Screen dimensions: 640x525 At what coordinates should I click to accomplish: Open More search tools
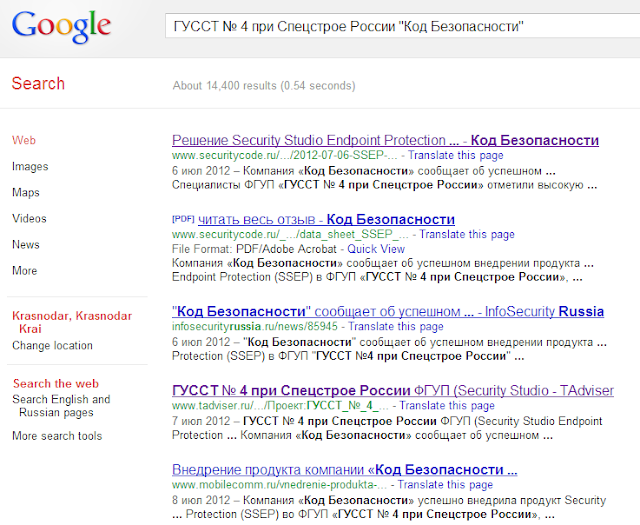(x=57, y=436)
